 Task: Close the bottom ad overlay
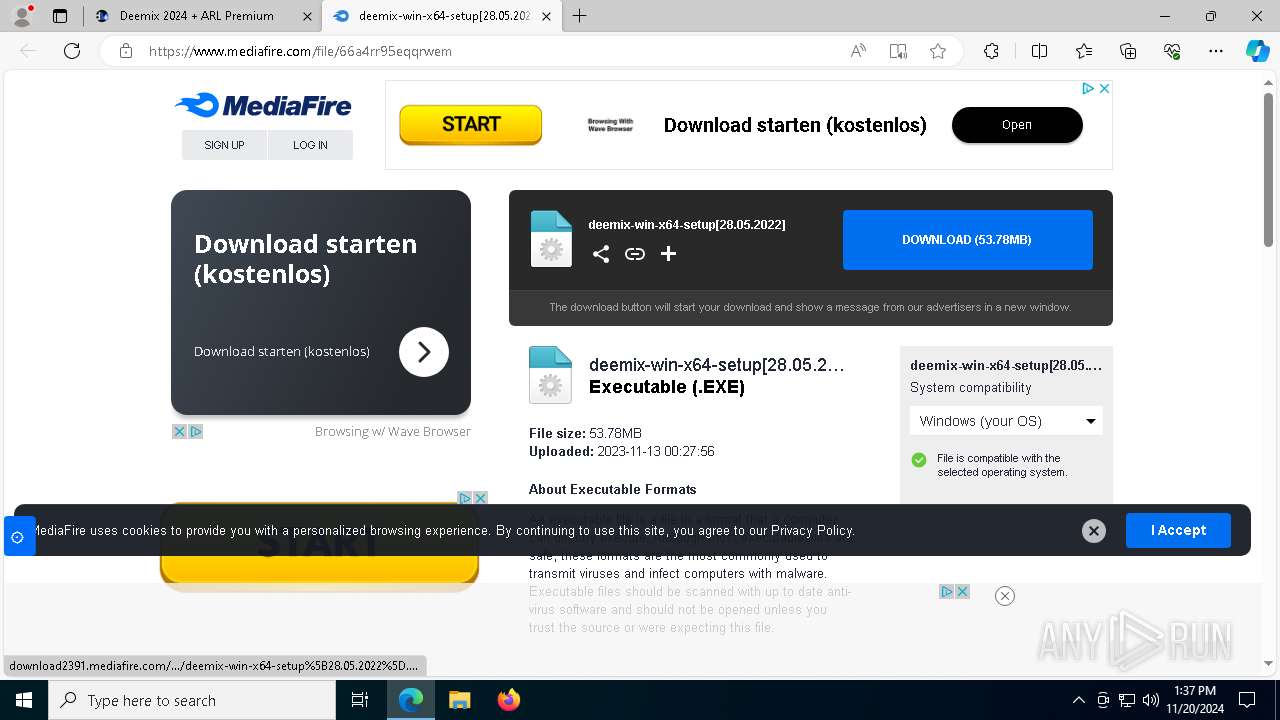(1005, 596)
